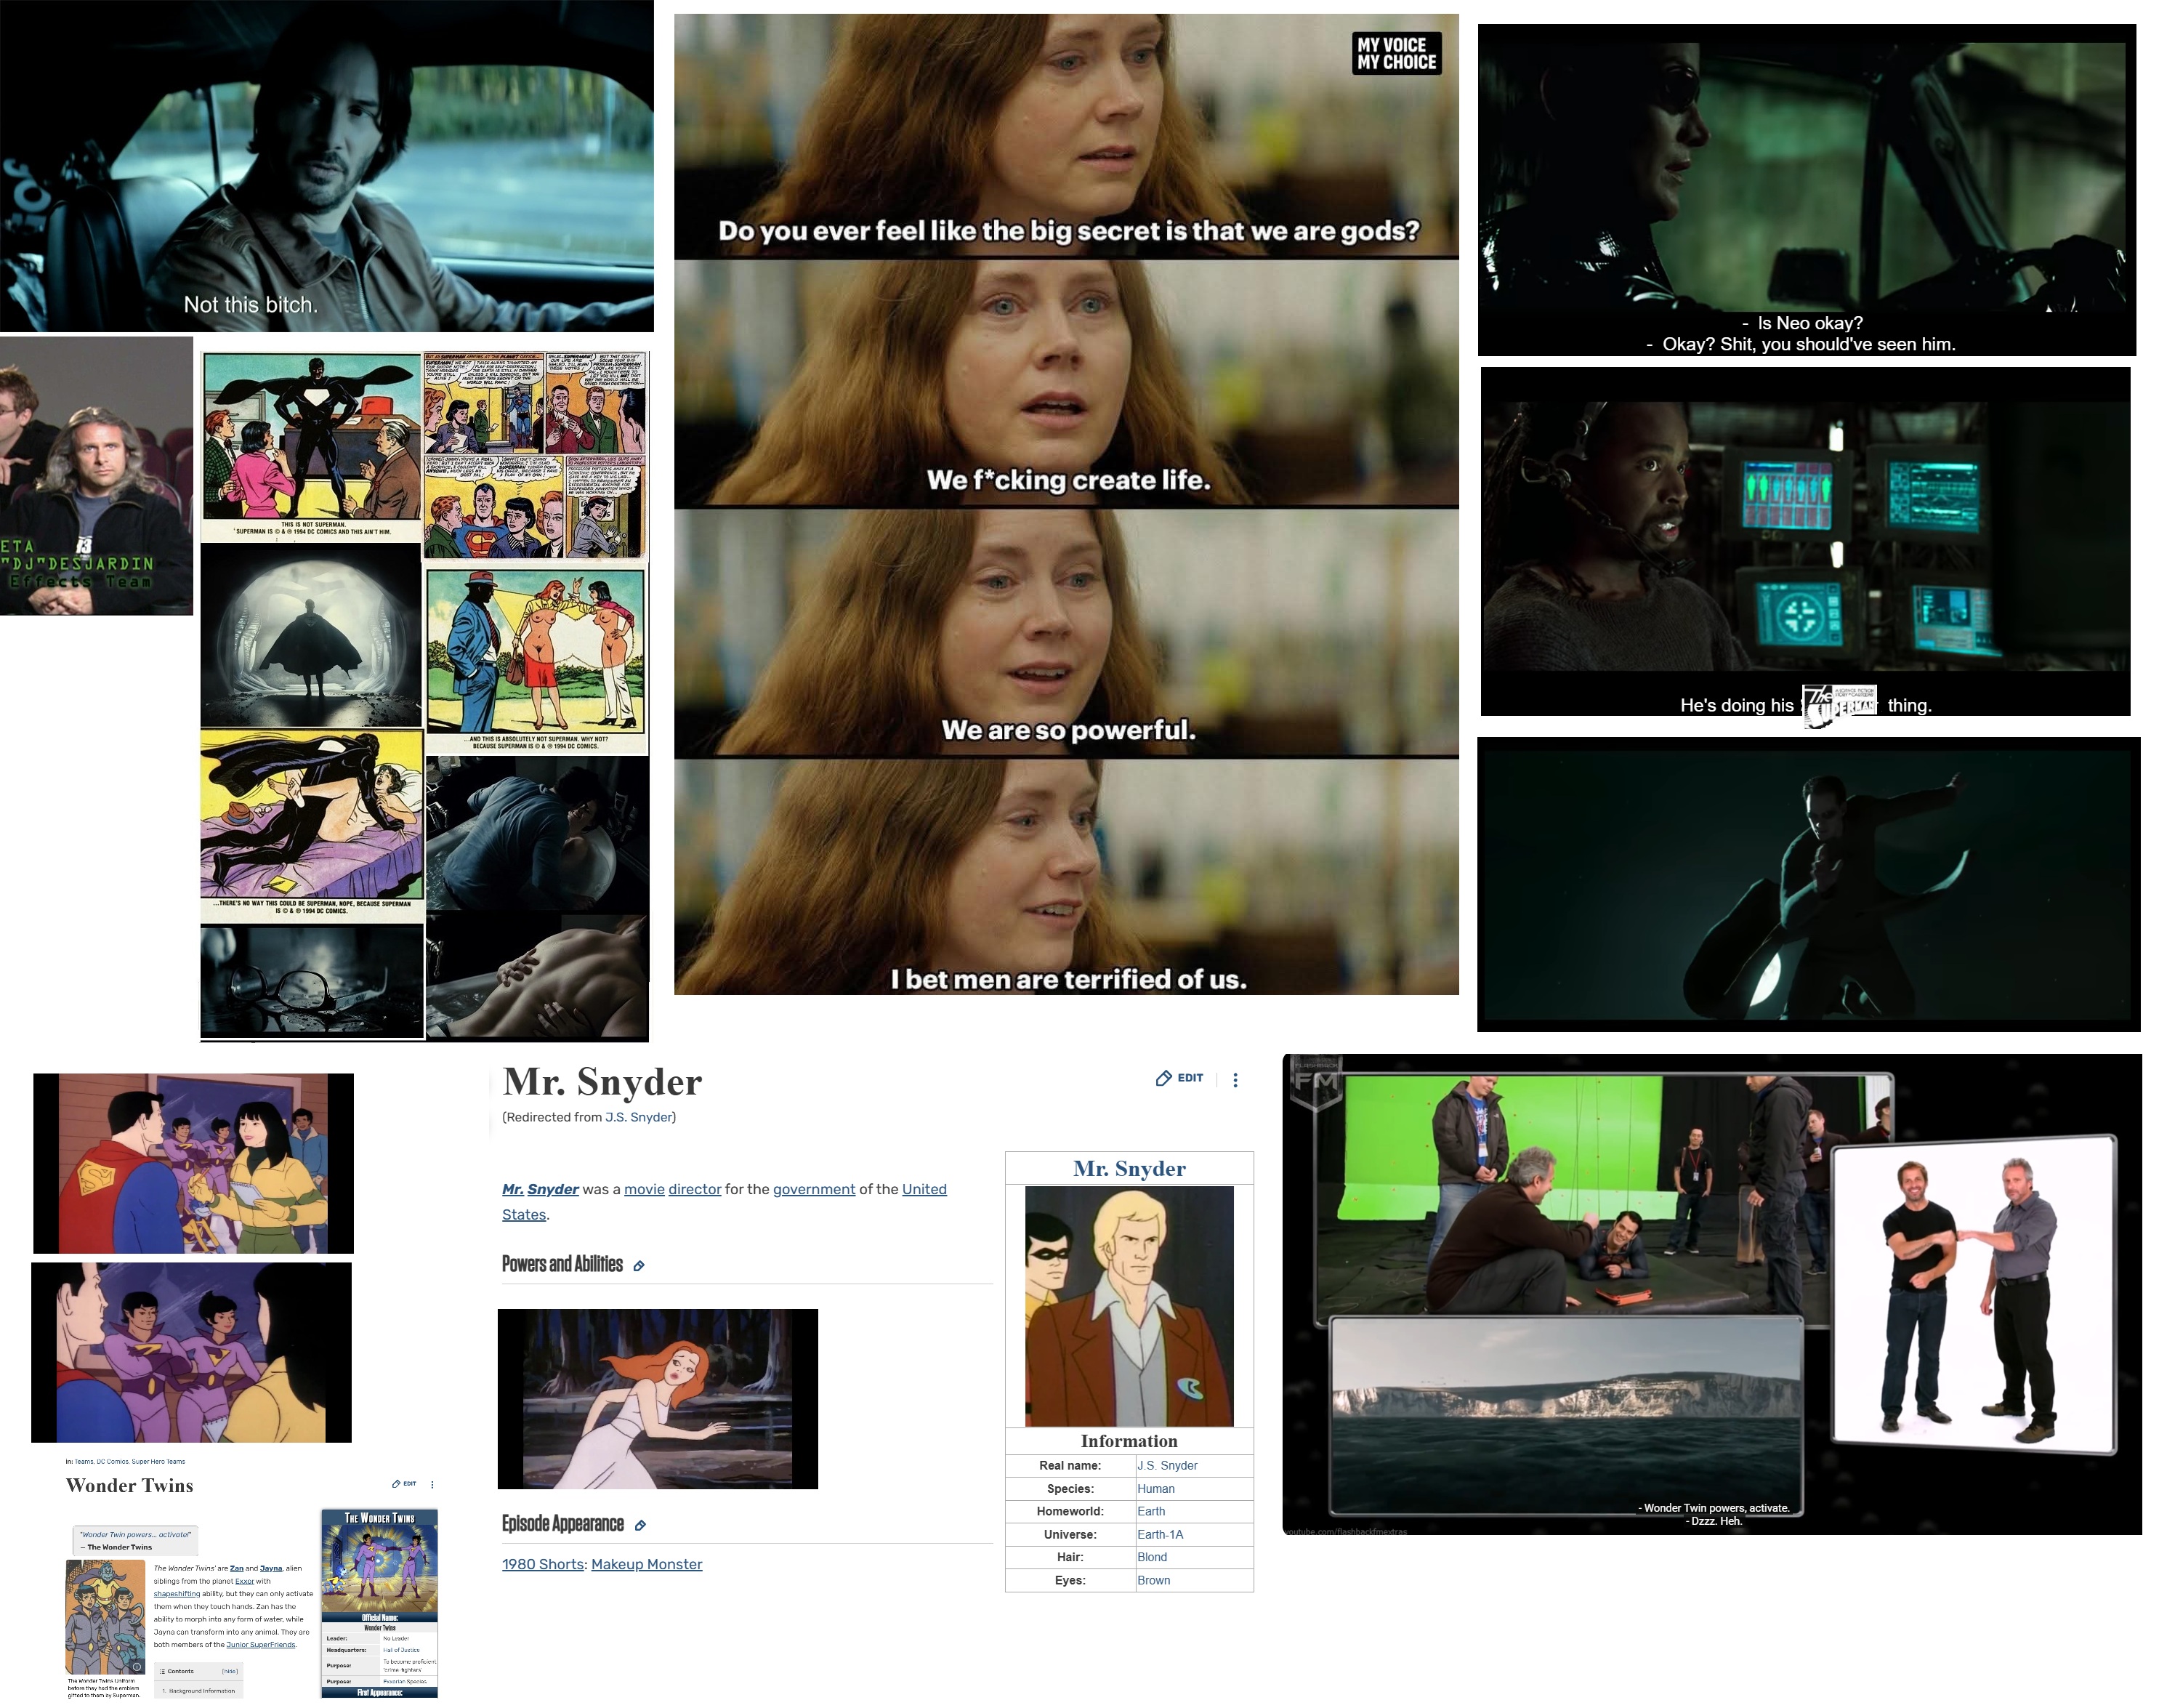Viewport: 2159px width, 1708px height.
Task: Click pencil icon next to Episode Appearance
Action: [x=640, y=1525]
